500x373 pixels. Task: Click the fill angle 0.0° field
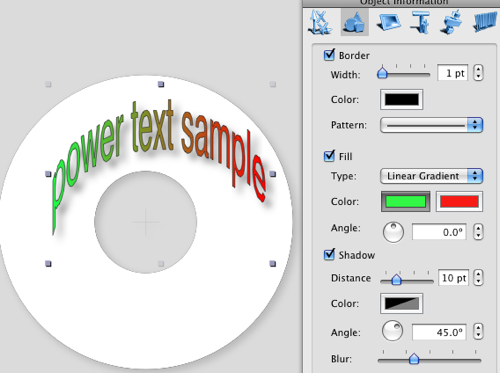click(x=439, y=232)
